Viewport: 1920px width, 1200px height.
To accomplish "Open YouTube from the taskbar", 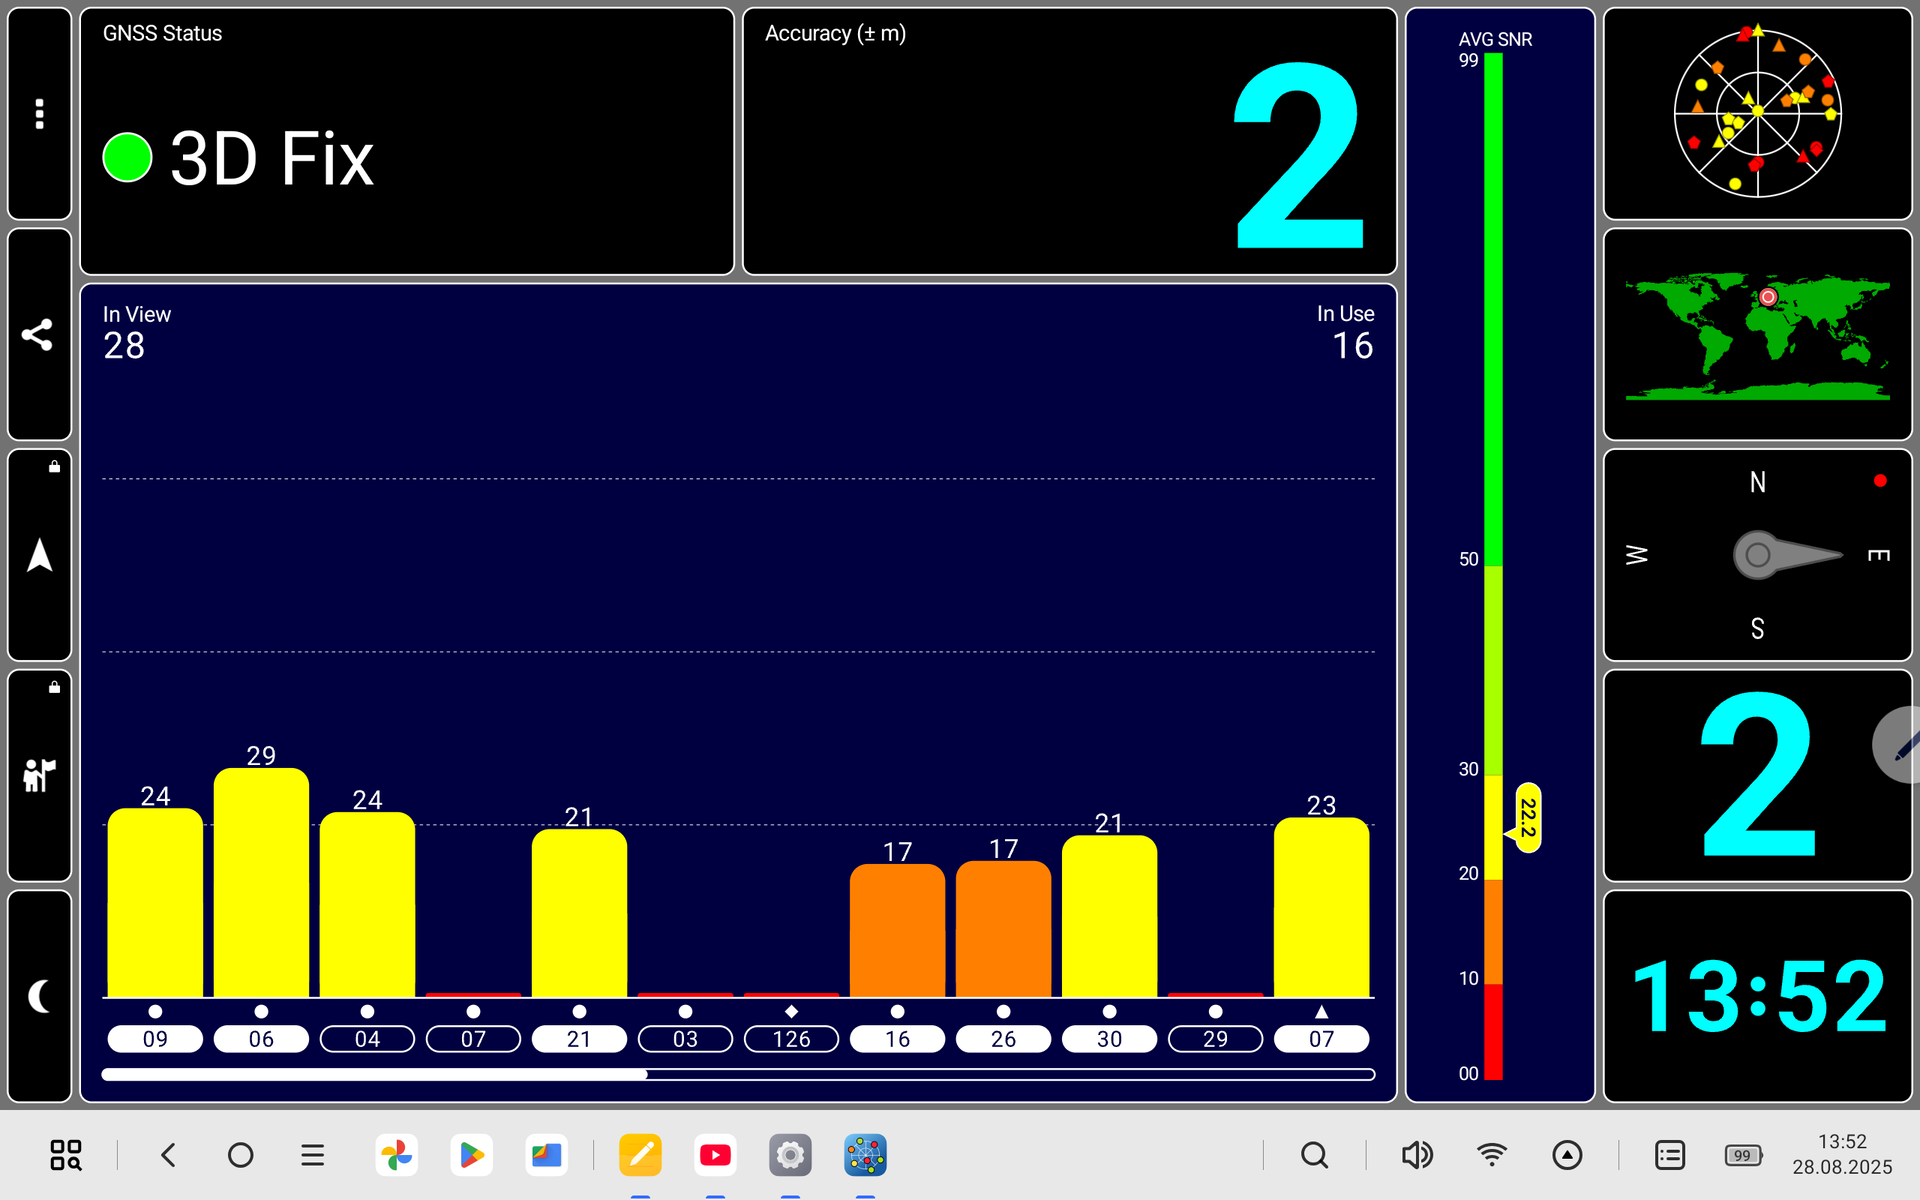I will (x=715, y=1155).
